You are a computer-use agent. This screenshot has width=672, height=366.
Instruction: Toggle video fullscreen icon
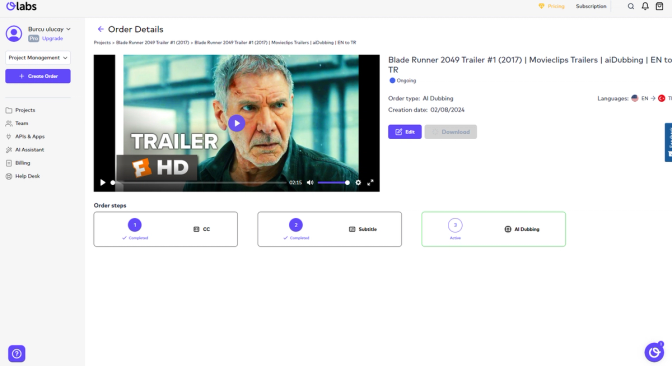(370, 183)
